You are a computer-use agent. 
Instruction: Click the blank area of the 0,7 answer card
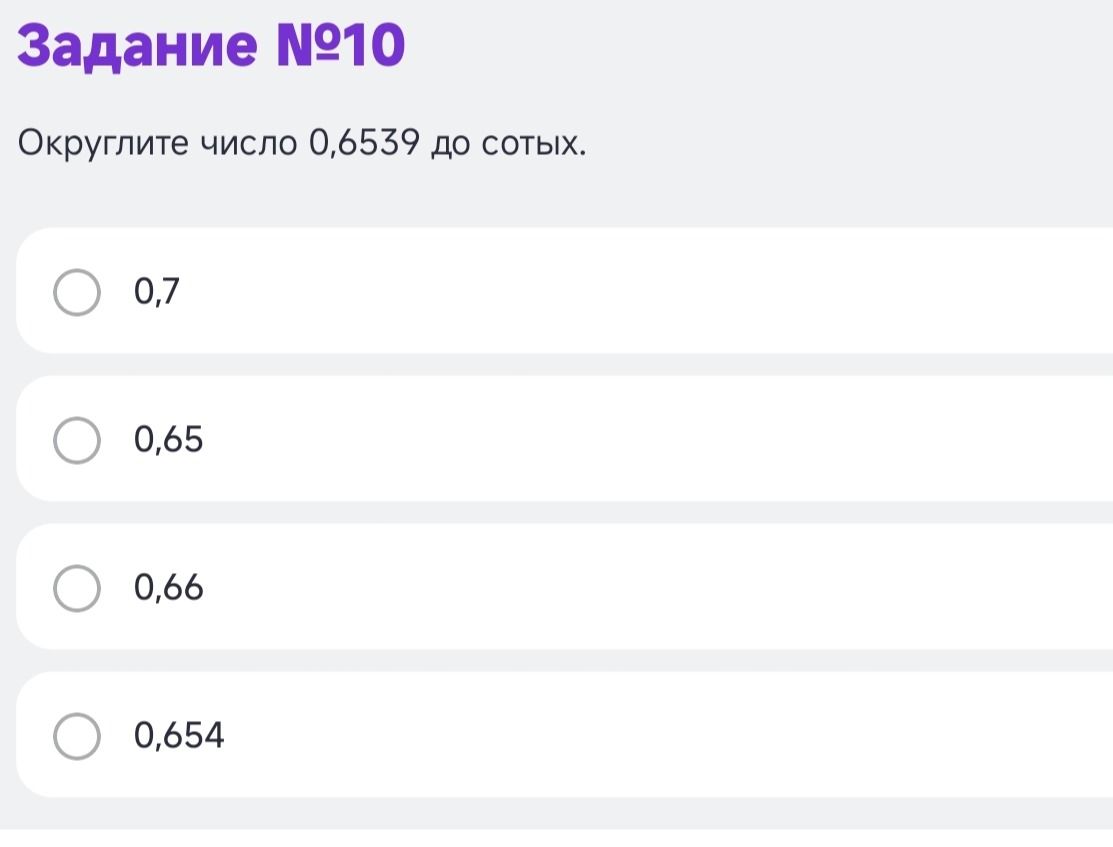point(639,290)
